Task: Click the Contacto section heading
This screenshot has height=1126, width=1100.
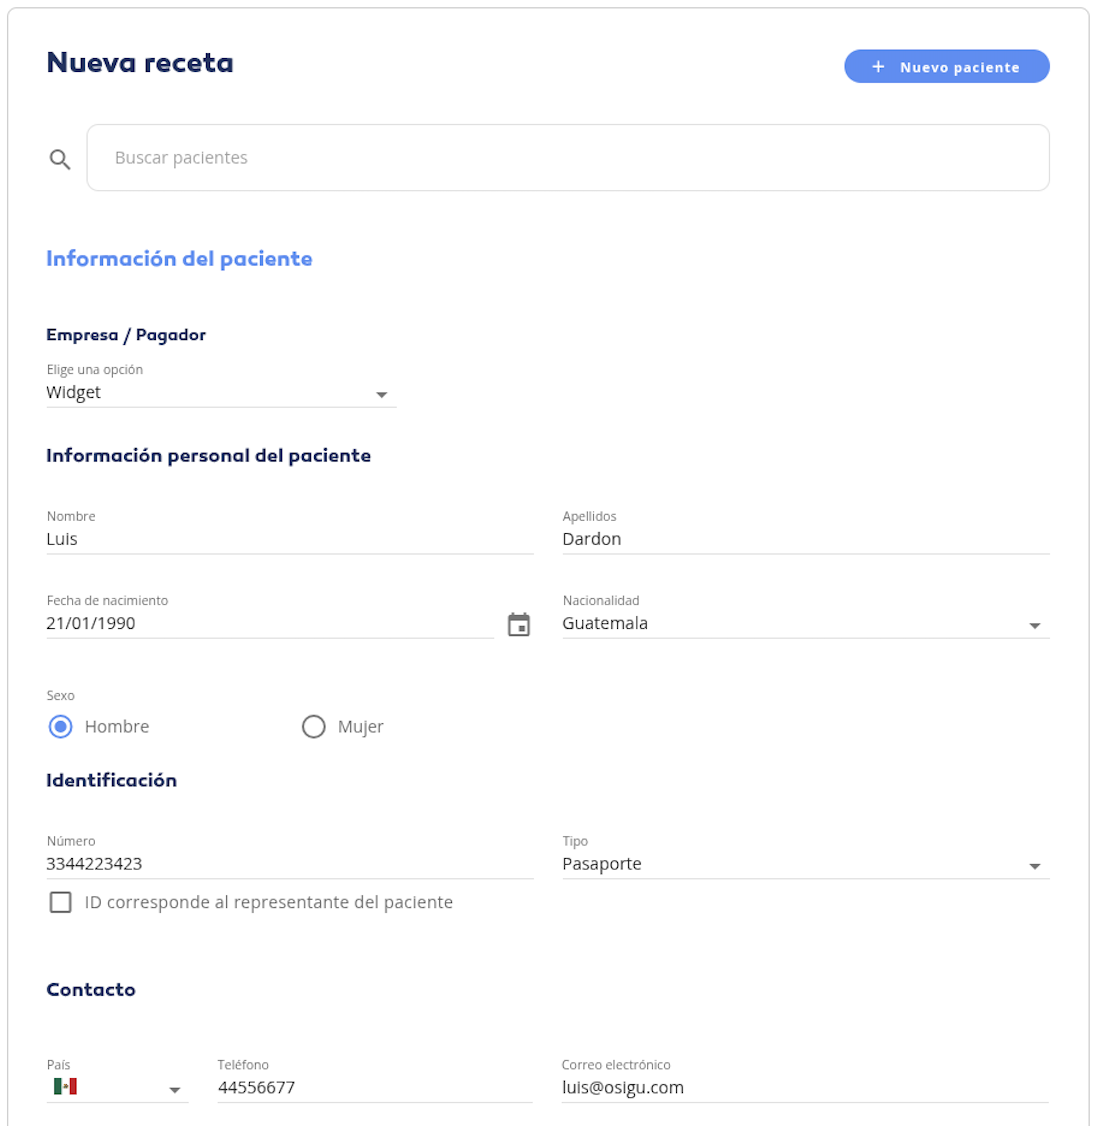Action: 91,990
